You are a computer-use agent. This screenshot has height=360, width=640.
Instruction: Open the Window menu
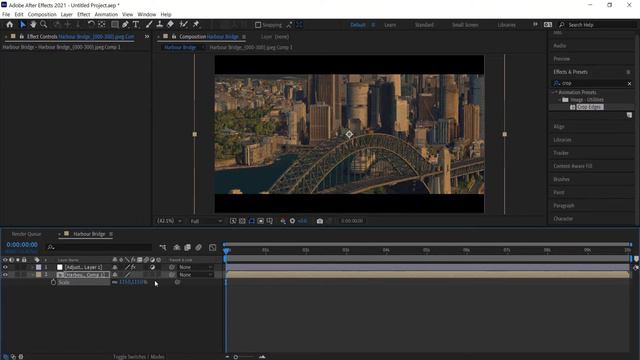click(x=147, y=14)
